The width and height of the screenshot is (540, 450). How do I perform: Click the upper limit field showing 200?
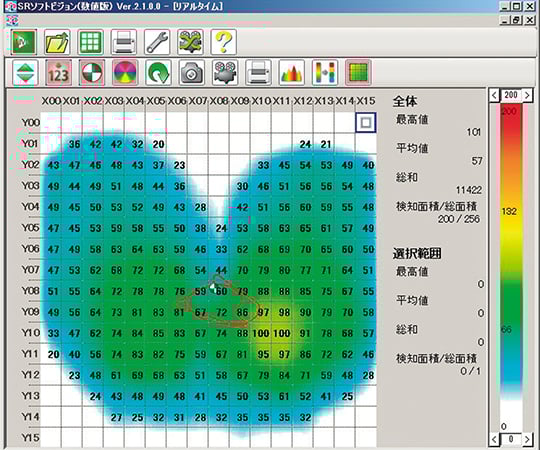pos(511,95)
